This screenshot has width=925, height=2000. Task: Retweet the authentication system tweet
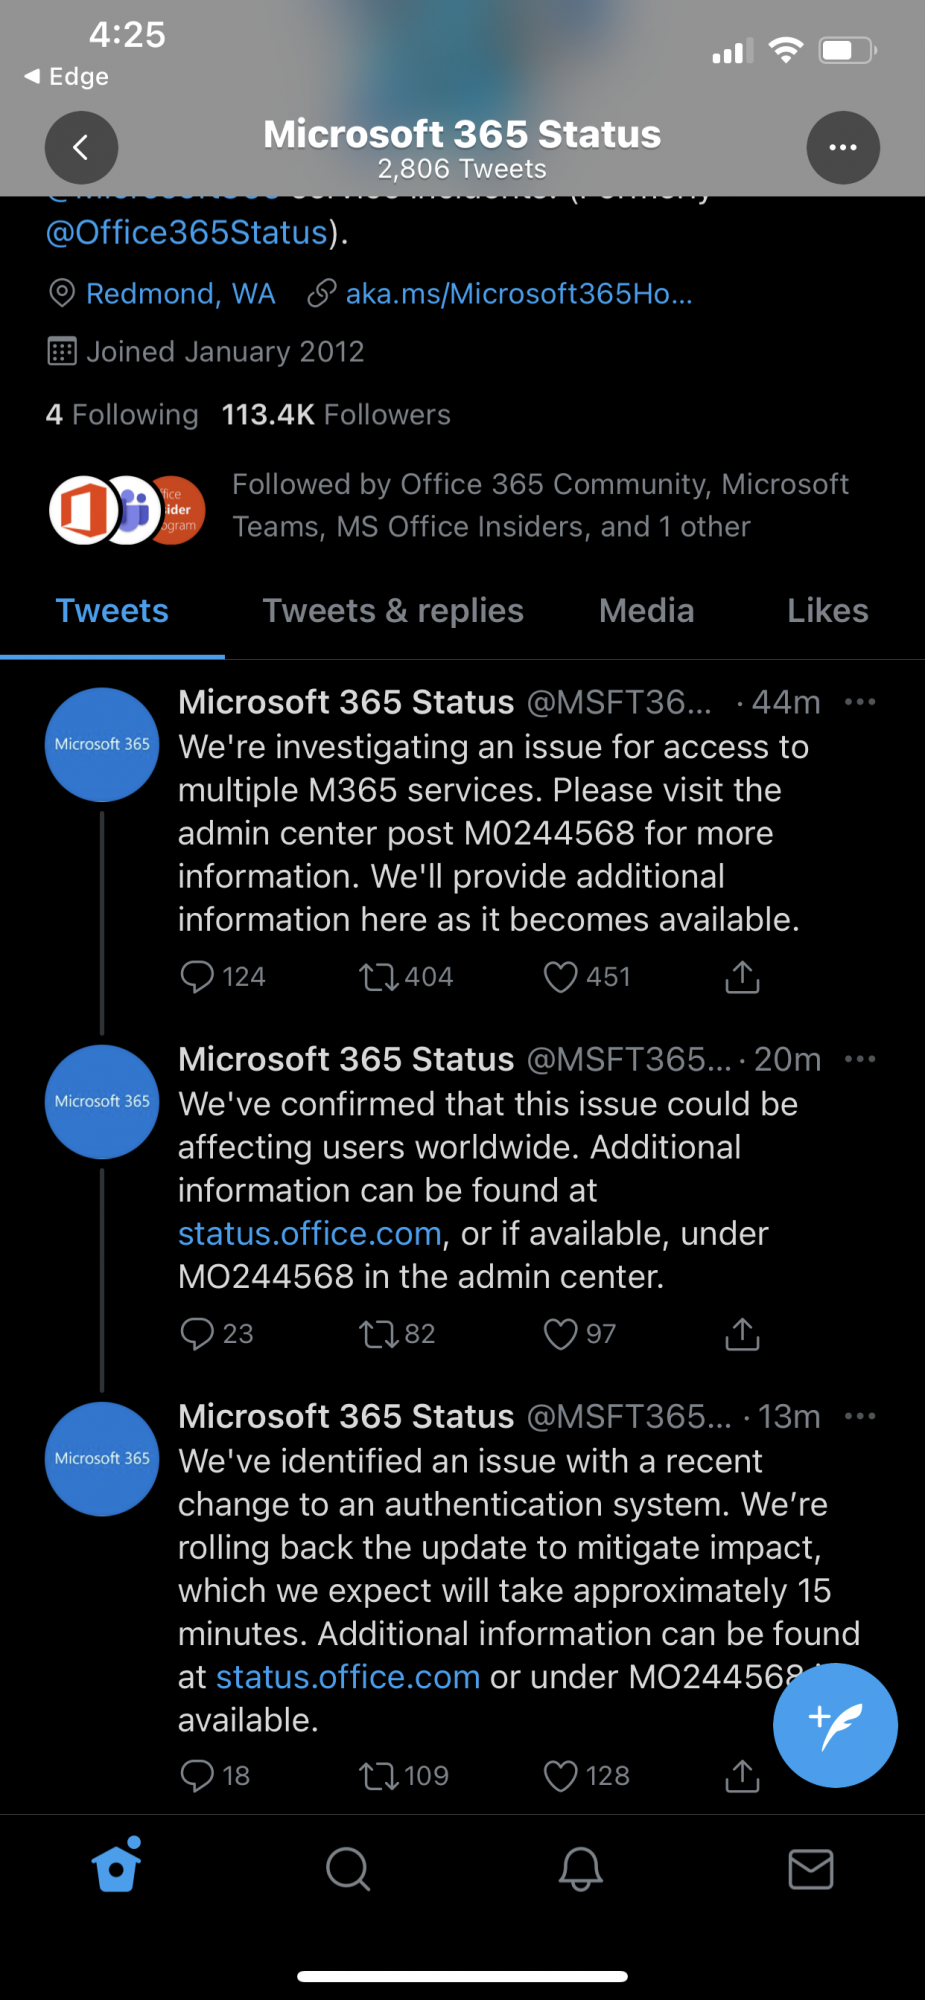(379, 1775)
